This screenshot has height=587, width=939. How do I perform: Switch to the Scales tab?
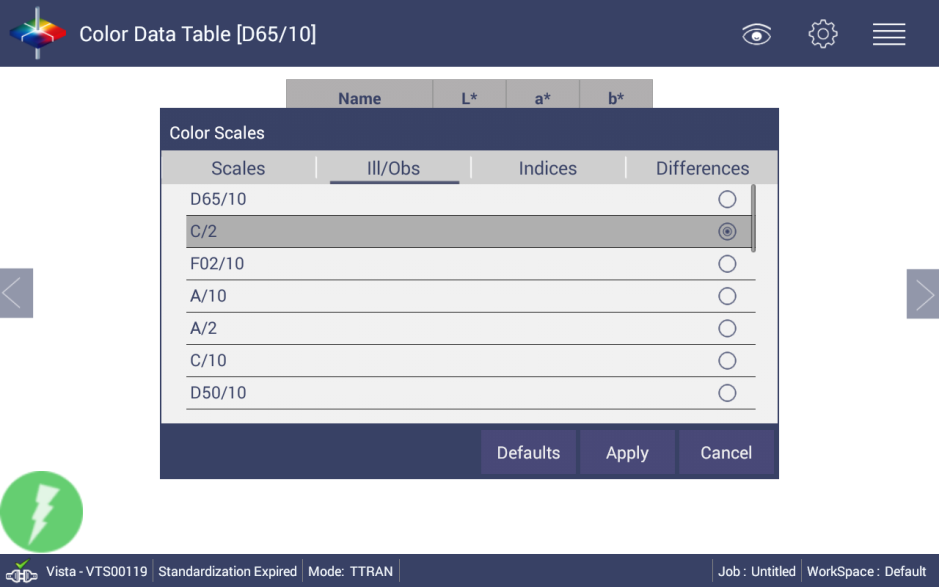238,168
